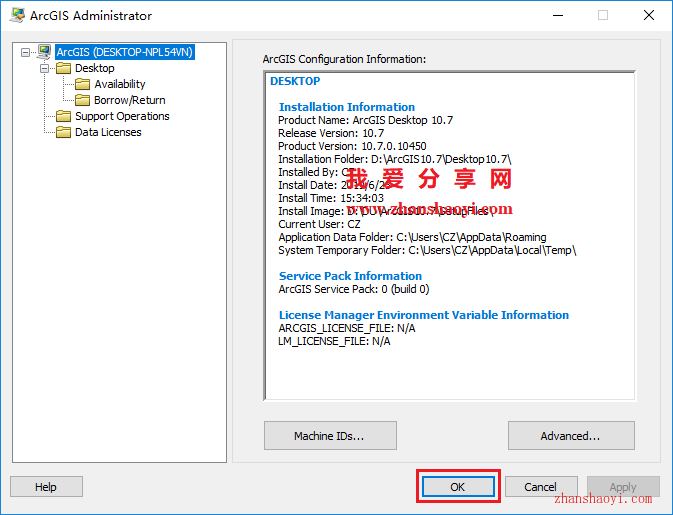
Task: Click the 'Install Time: 15:34:03' line
Action: (331, 198)
